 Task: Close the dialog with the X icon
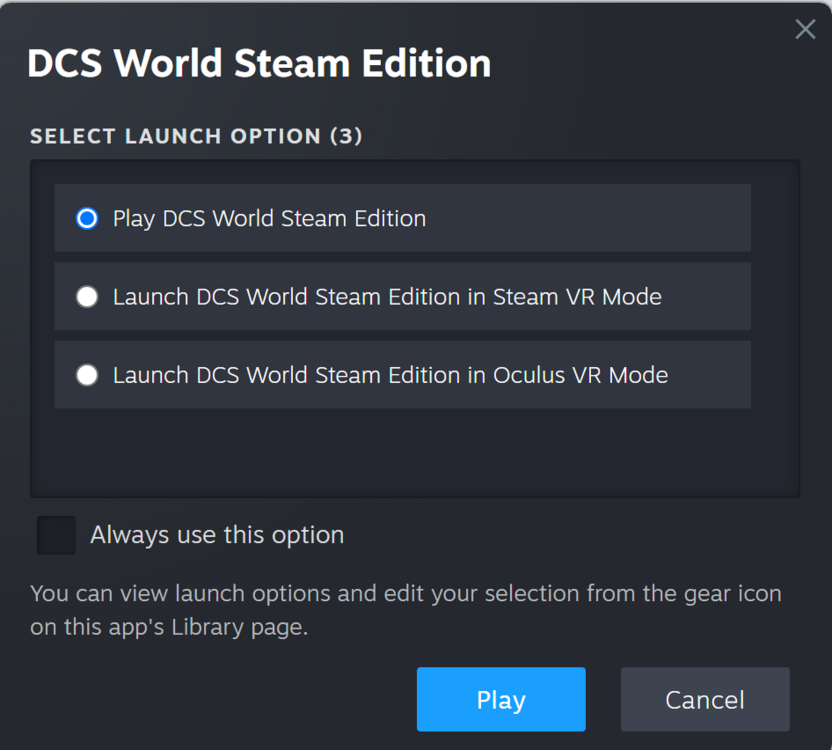(805, 30)
